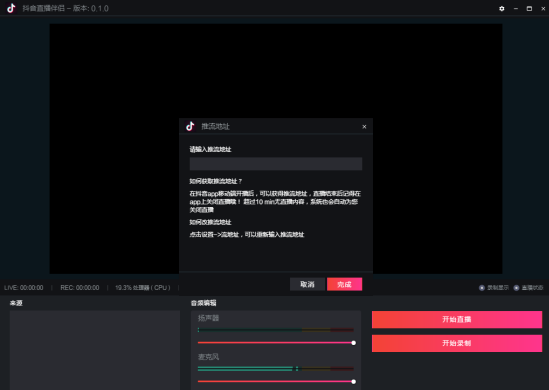Image resolution: width=549 pixels, height=390 pixels.
Task: Click the 来源 sources panel heading
Action: pyautogui.click(x=16, y=303)
